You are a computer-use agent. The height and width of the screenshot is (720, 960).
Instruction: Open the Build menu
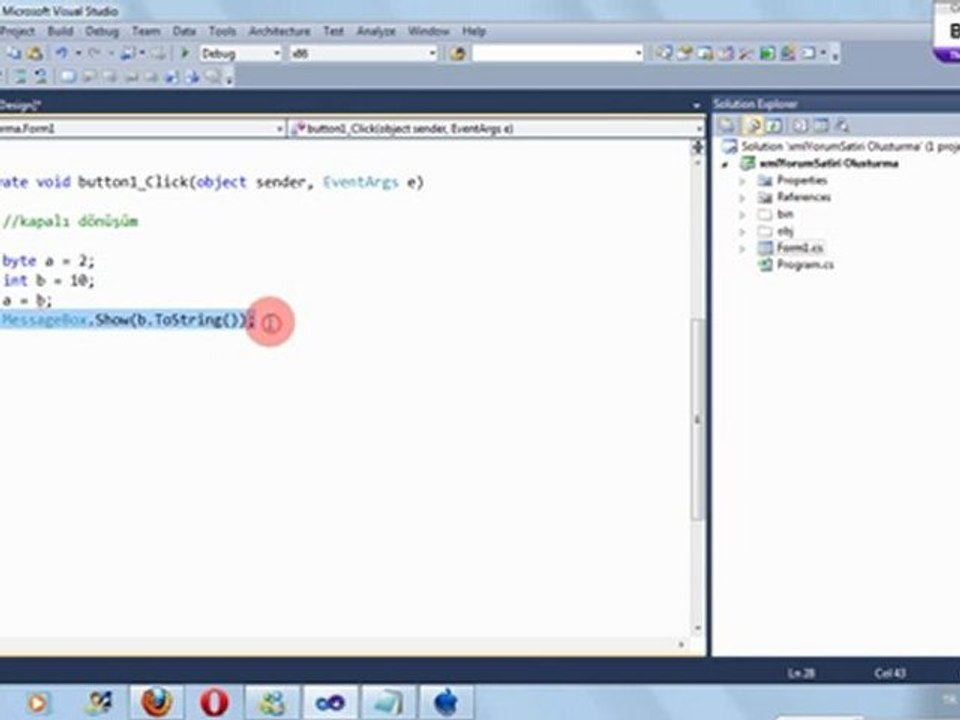pos(60,31)
